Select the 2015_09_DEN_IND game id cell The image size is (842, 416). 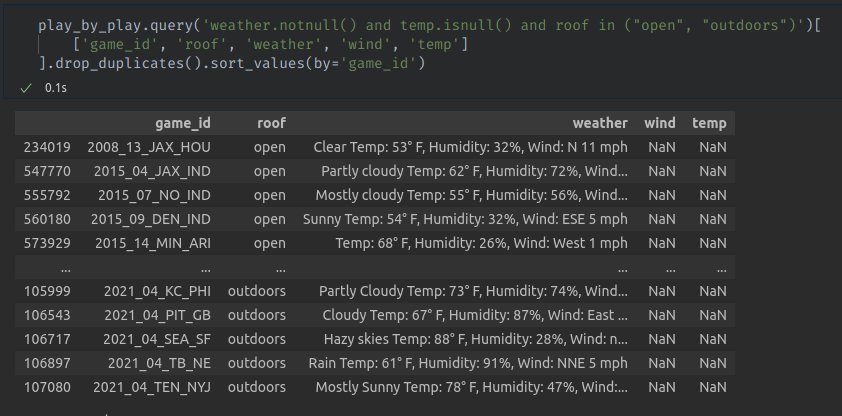(x=150, y=219)
